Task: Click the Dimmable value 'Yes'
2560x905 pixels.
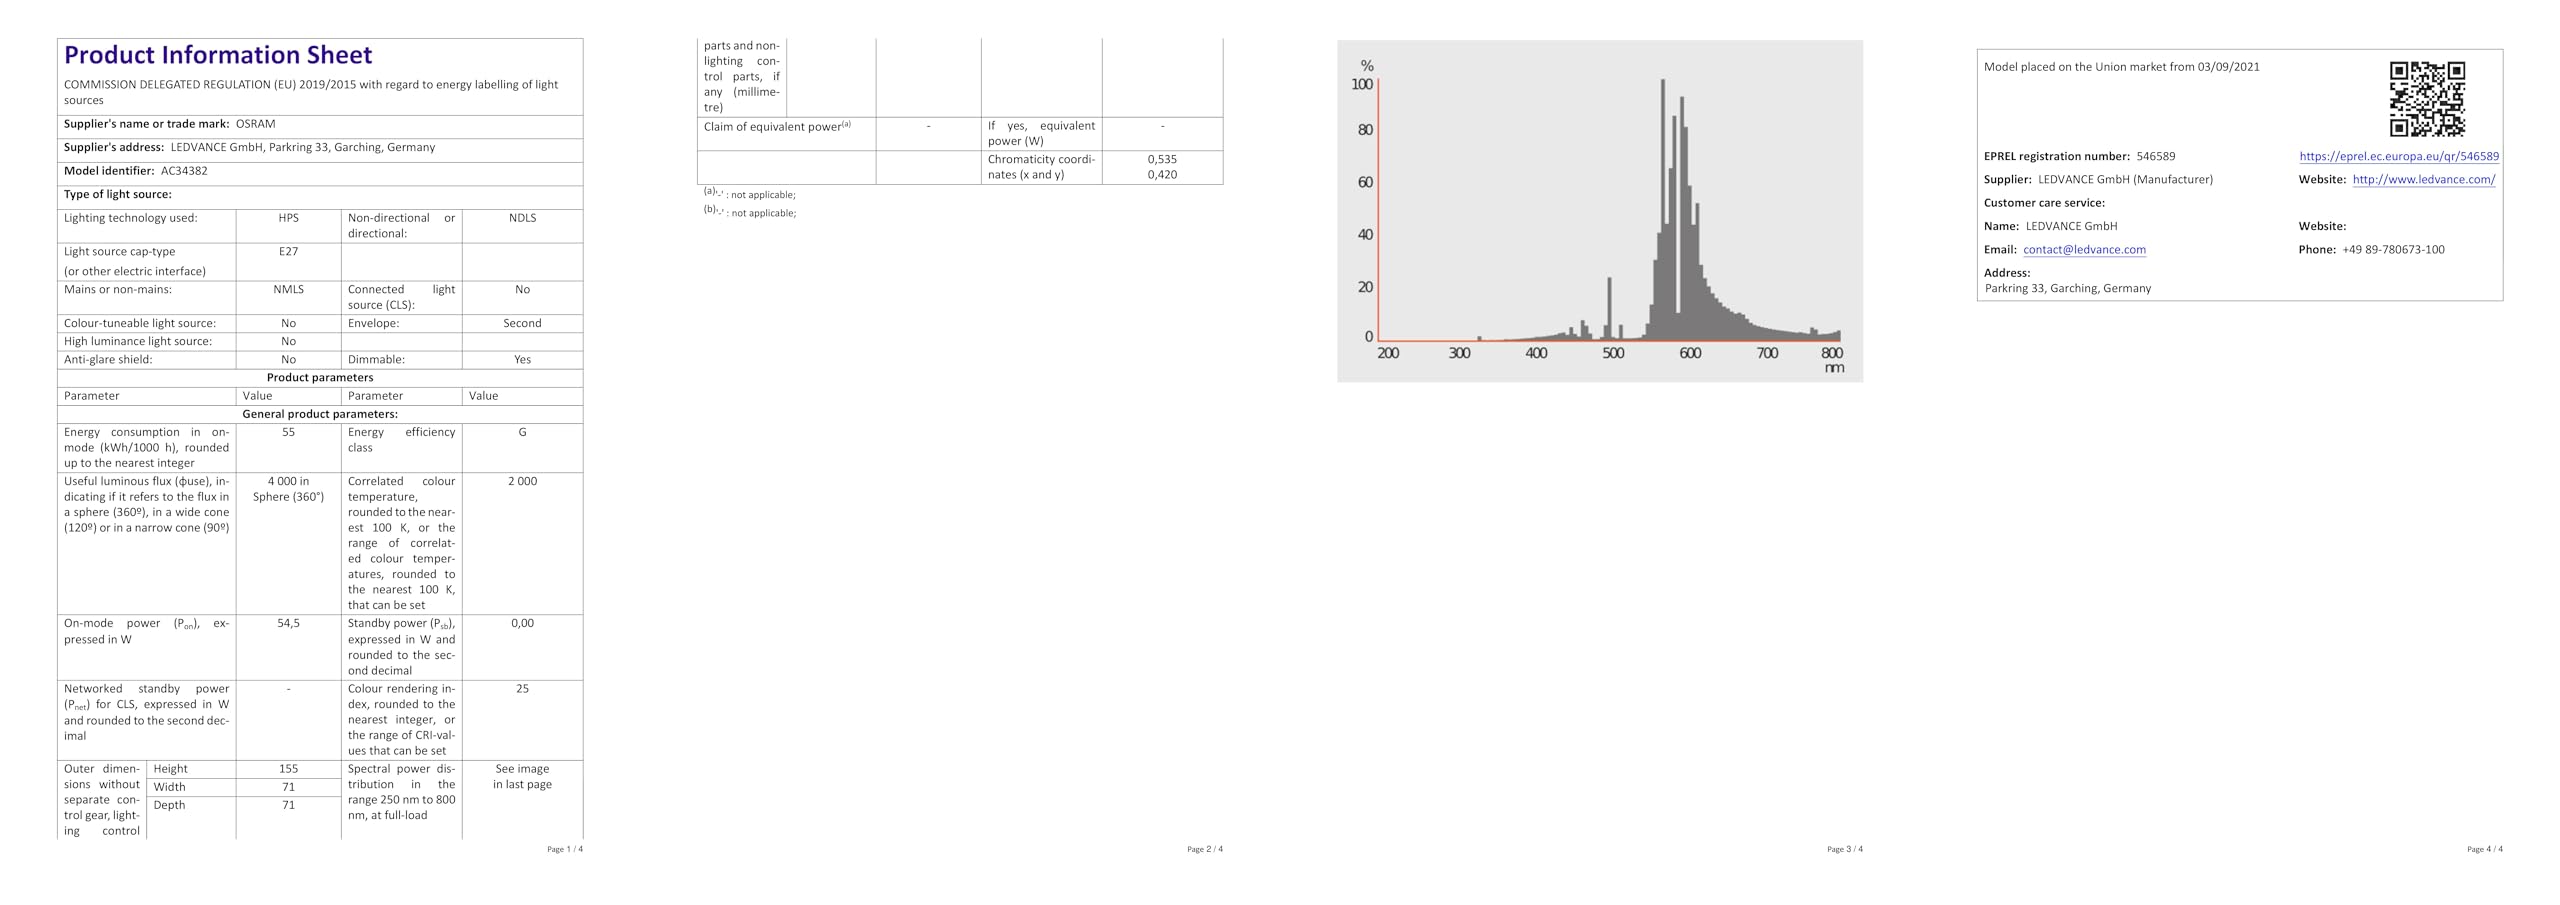Action: [522, 360]
